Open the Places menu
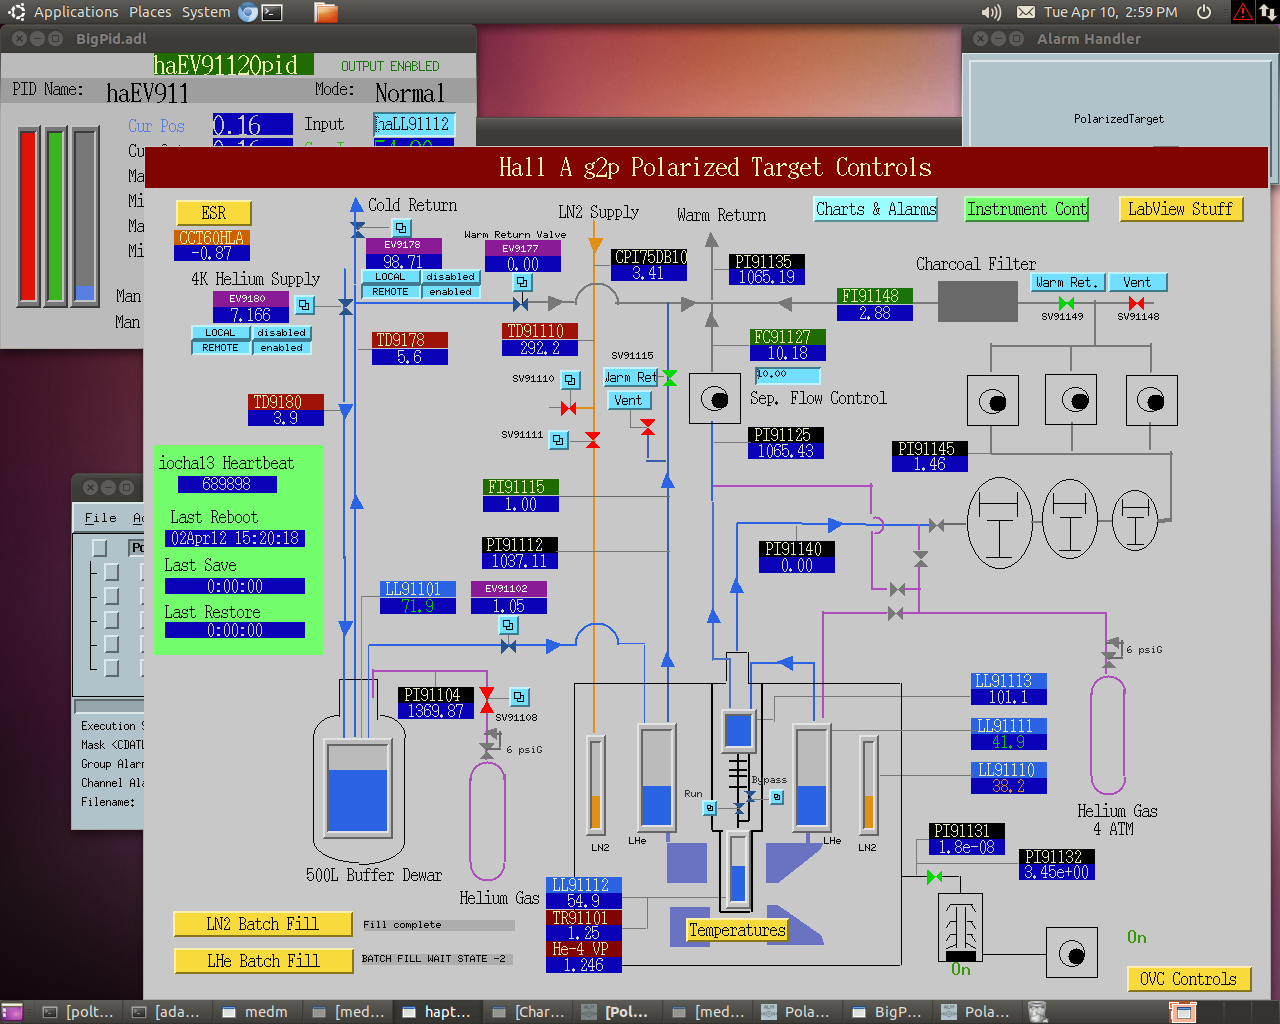This screenshot has height=1024, width=1280. [x=150, y=12]
